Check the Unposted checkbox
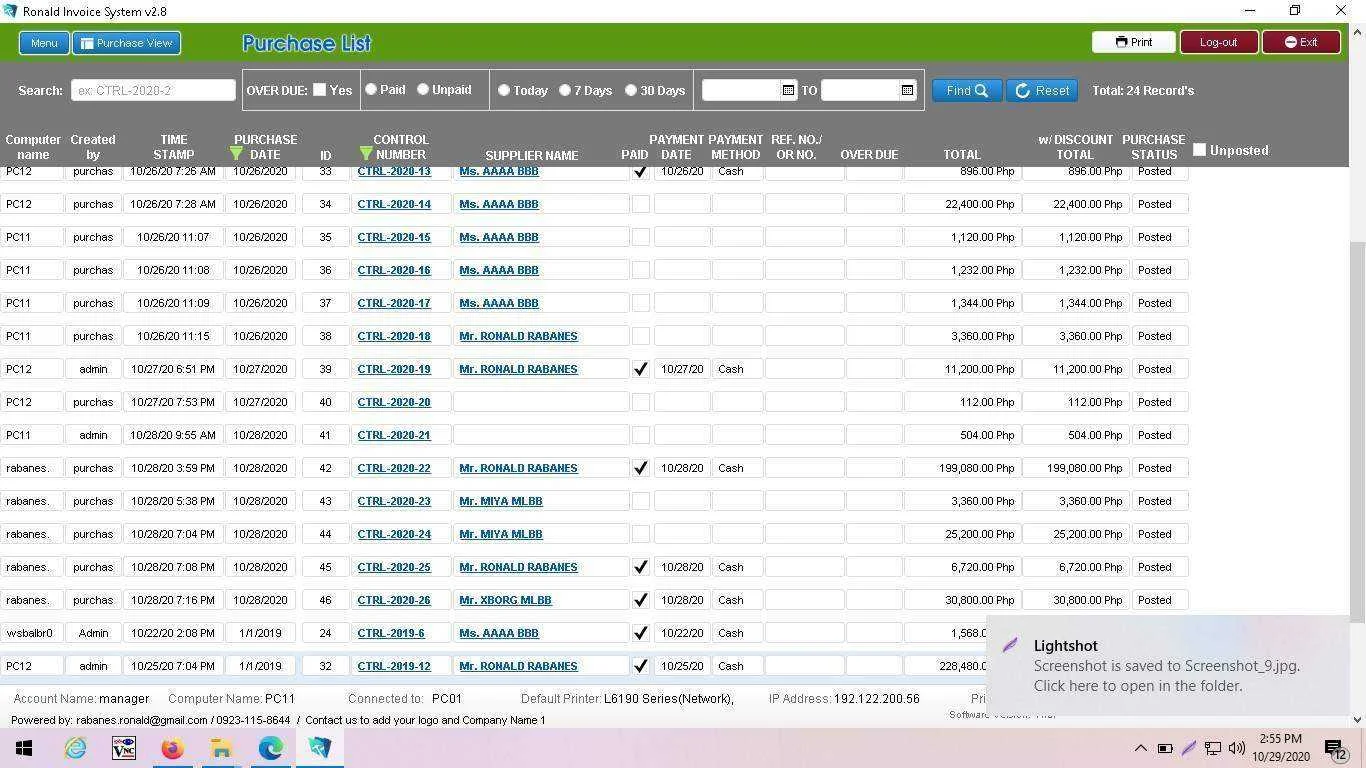Screen dimensions: 1366x768 (1200, 150)
